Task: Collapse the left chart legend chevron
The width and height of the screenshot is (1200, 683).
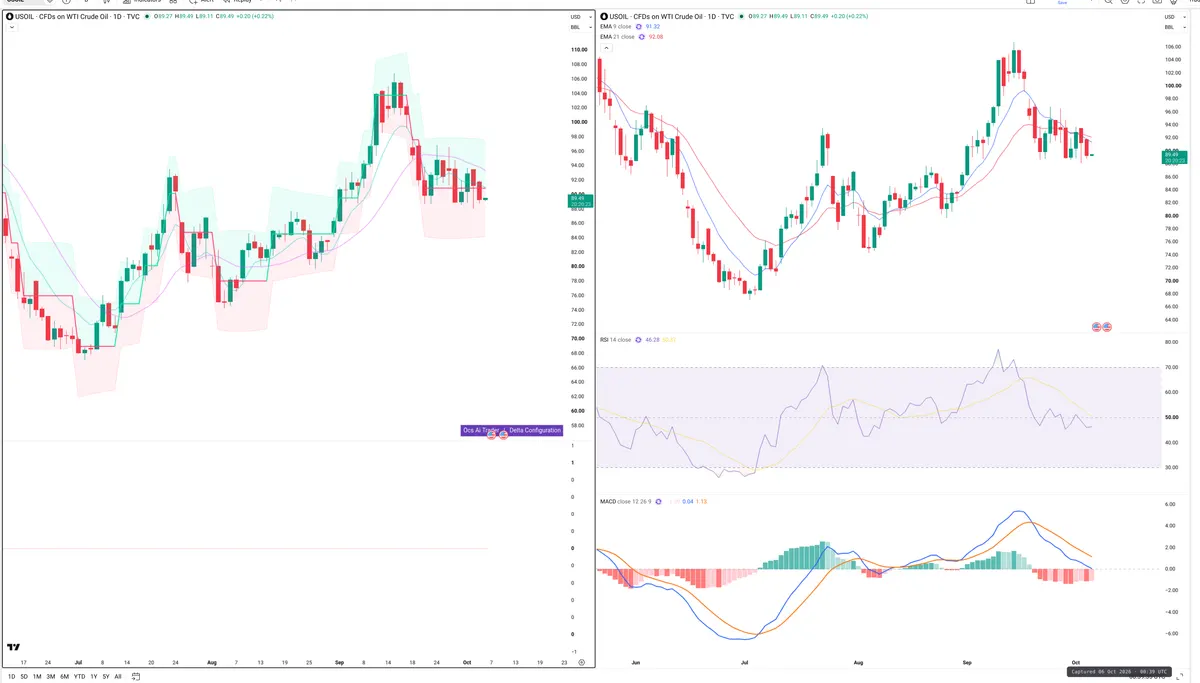Action: [x=11, y=28]
